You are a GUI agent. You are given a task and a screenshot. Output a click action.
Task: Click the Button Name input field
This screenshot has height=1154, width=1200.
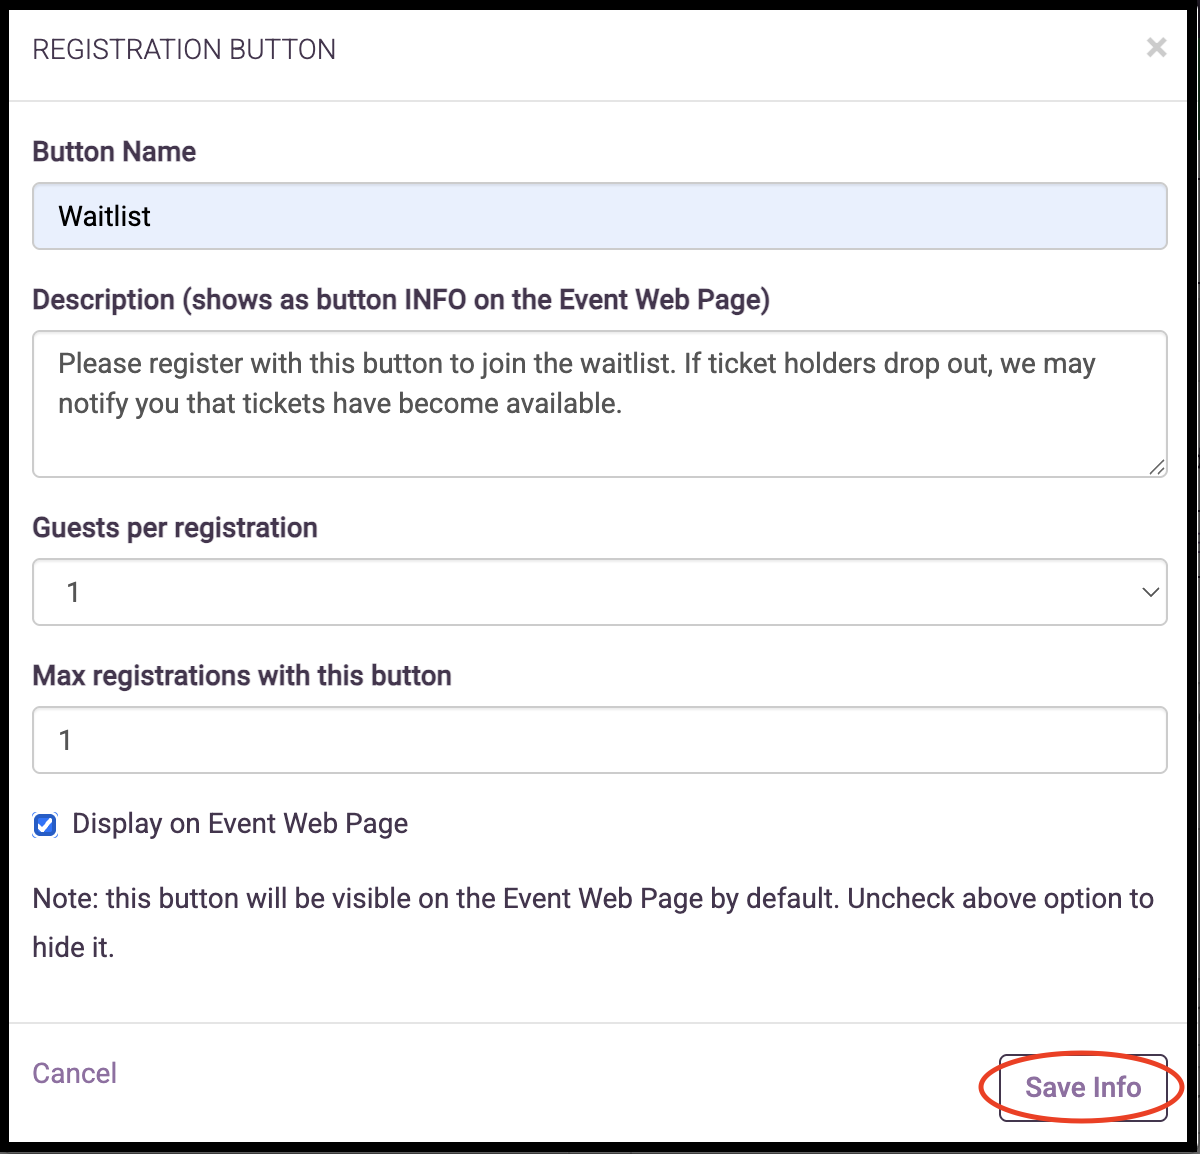point(600,216)
